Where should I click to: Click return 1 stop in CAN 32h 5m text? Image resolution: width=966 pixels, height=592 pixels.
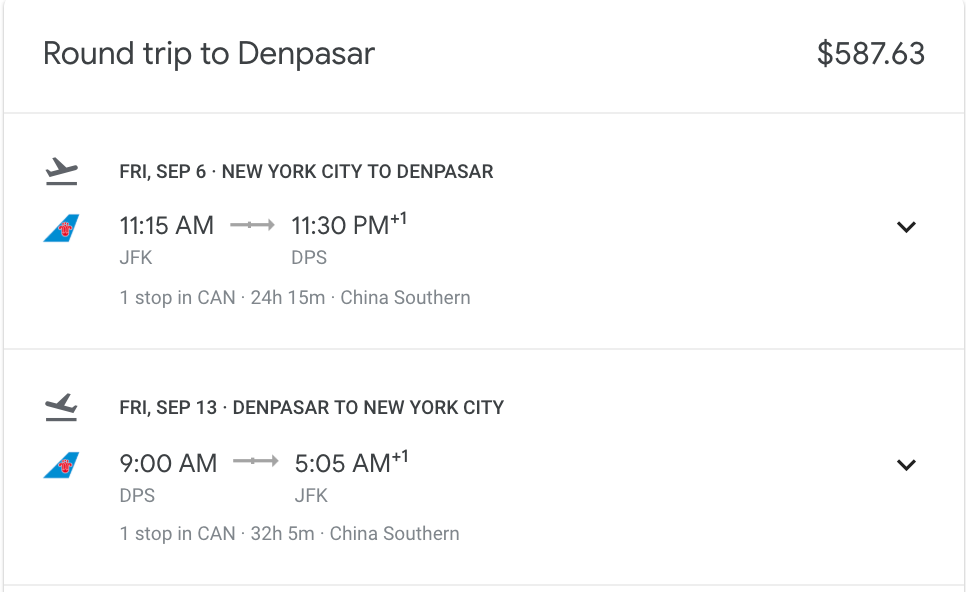click(x=289, y=533)
